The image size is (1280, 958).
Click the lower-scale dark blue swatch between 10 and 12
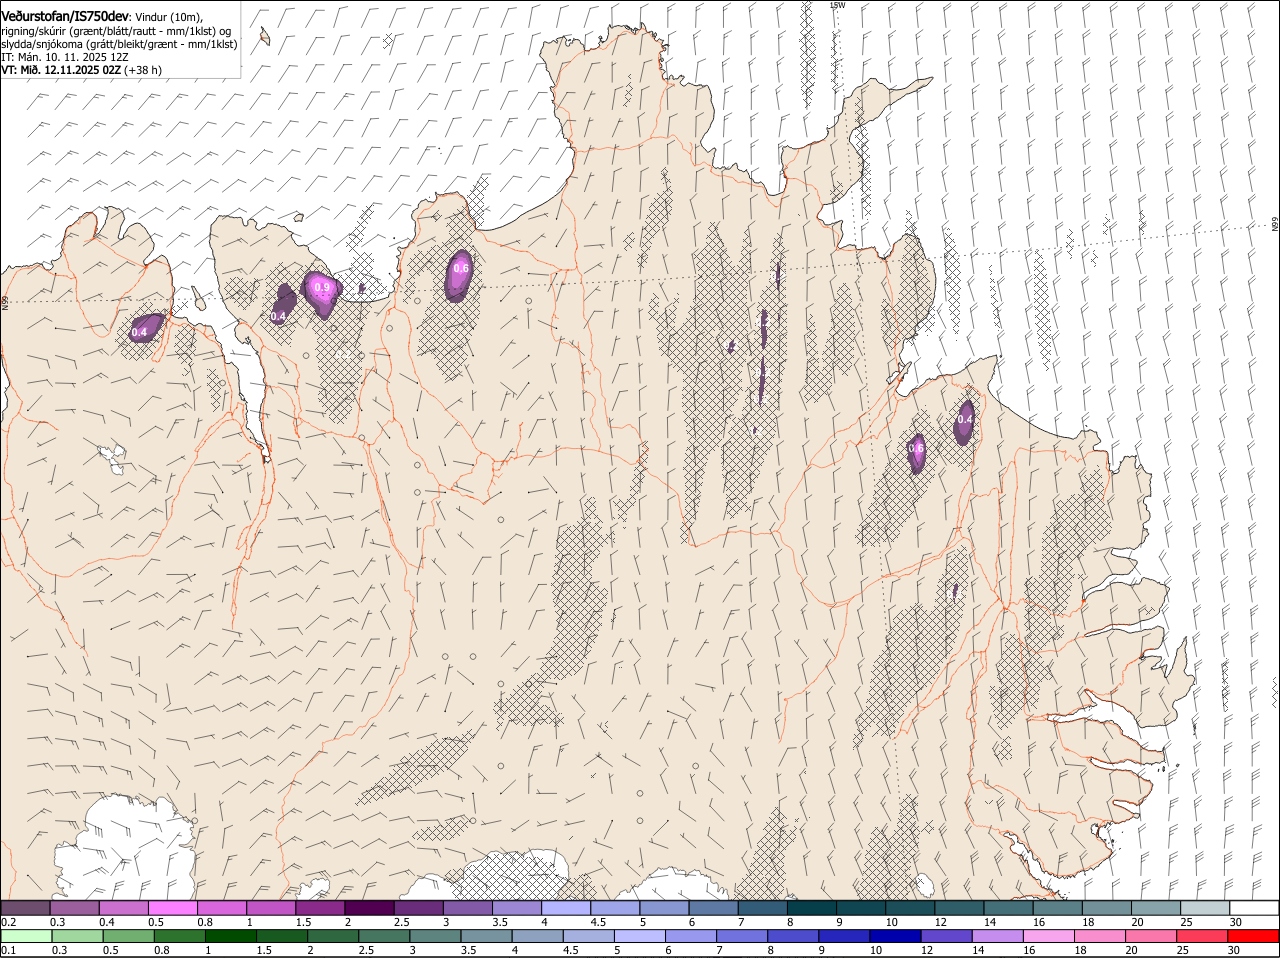[x=895, y=936]
